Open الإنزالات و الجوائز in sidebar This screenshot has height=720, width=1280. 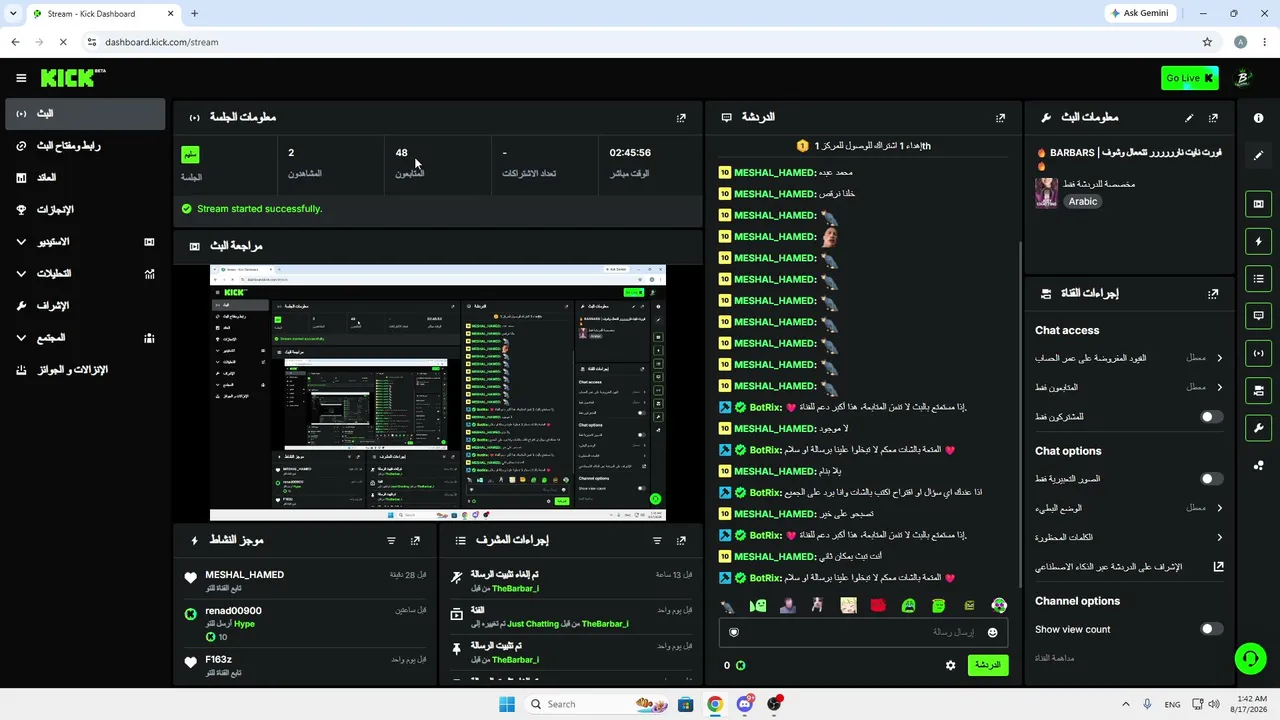pos(85,370)
